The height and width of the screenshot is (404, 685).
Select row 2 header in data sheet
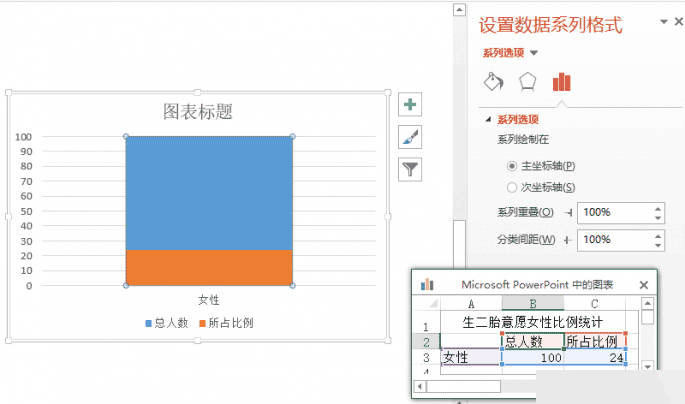coord(426,342)
